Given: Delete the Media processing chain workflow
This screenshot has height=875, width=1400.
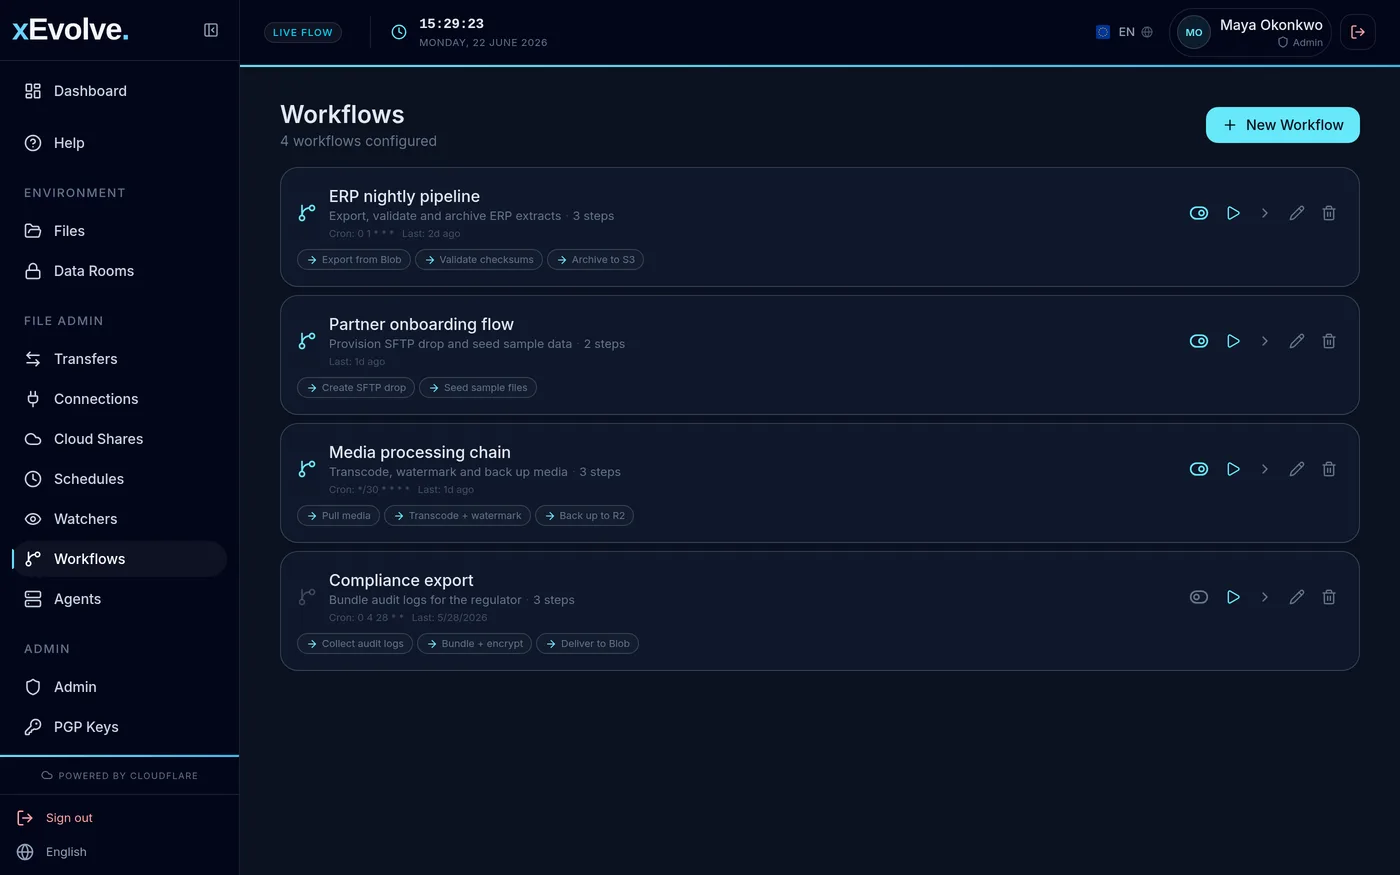Looking at the screenshot, I should (x=1329, y=469).
